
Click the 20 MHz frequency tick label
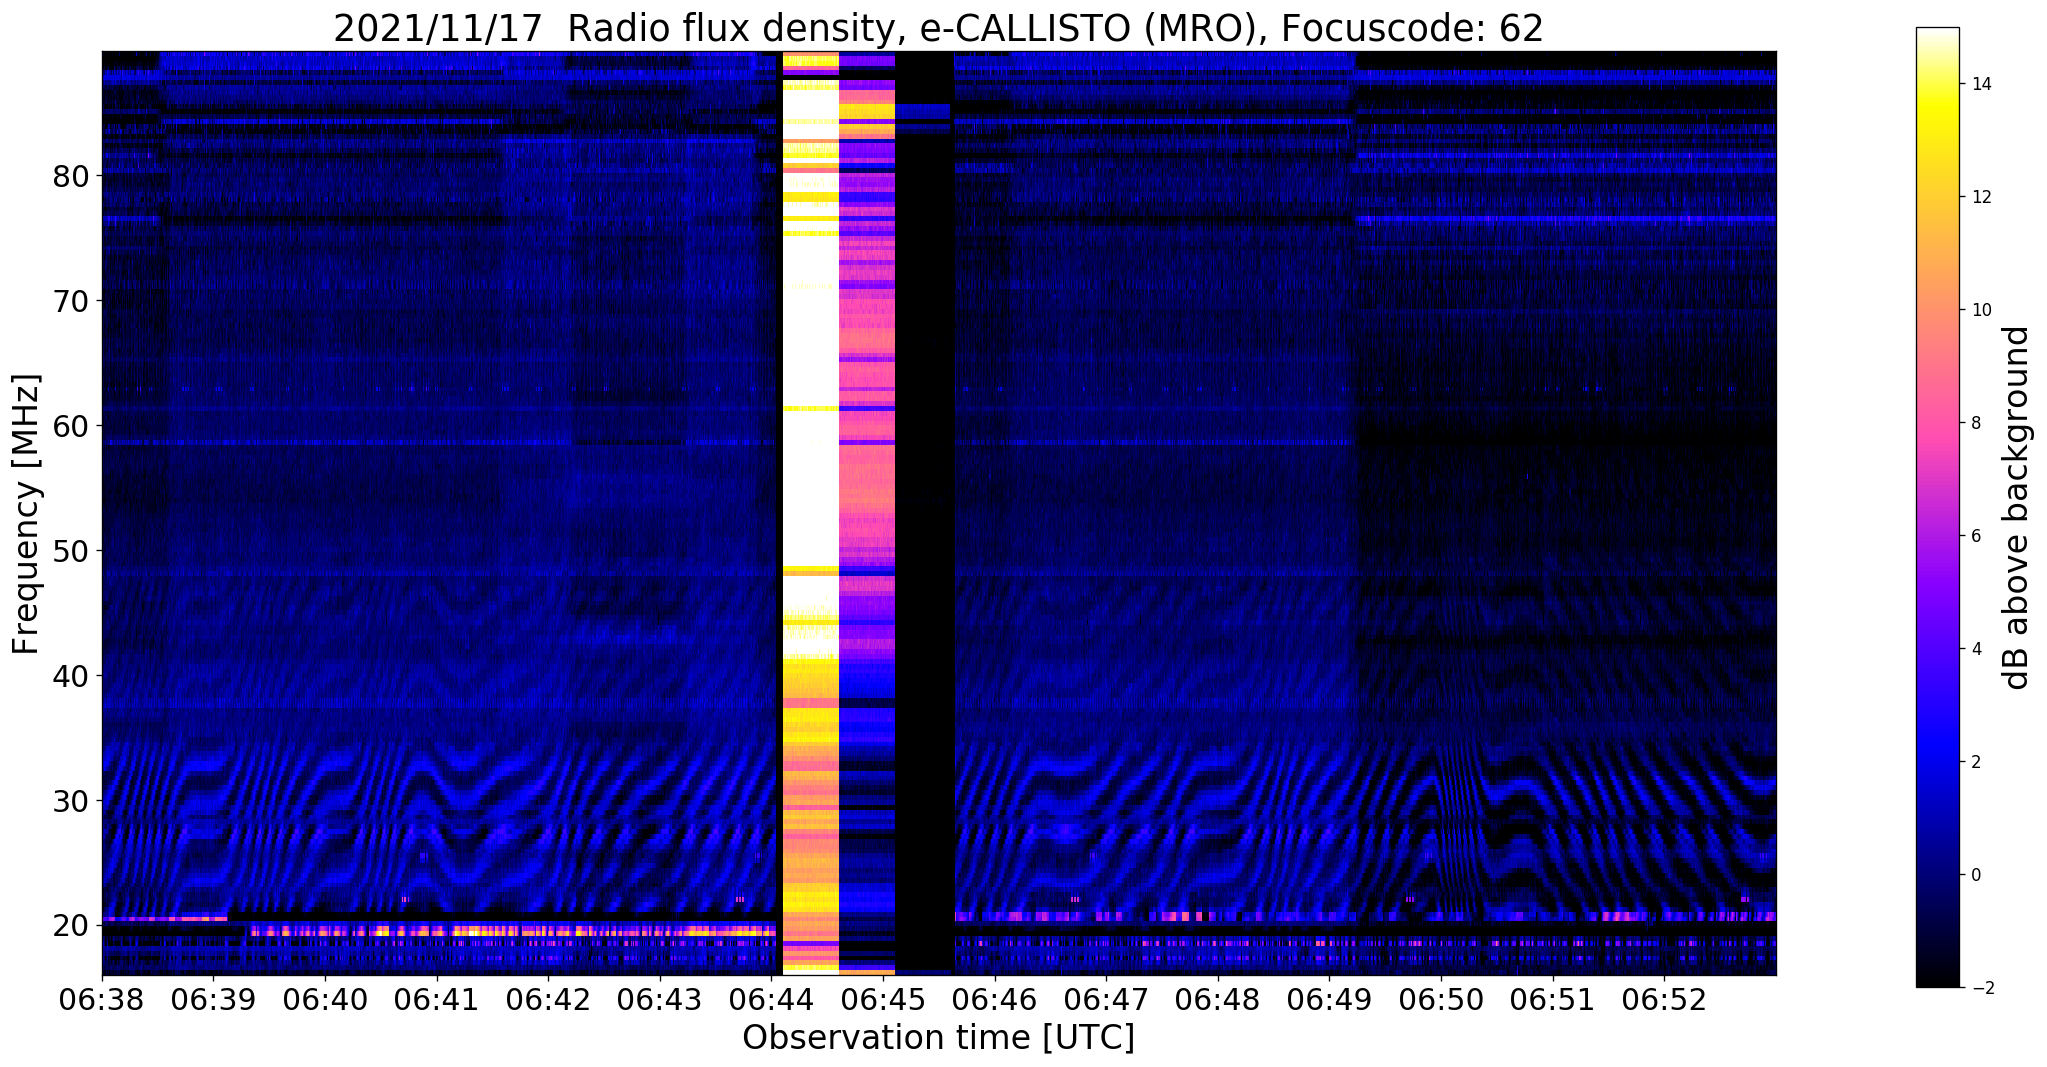(71, 926)
